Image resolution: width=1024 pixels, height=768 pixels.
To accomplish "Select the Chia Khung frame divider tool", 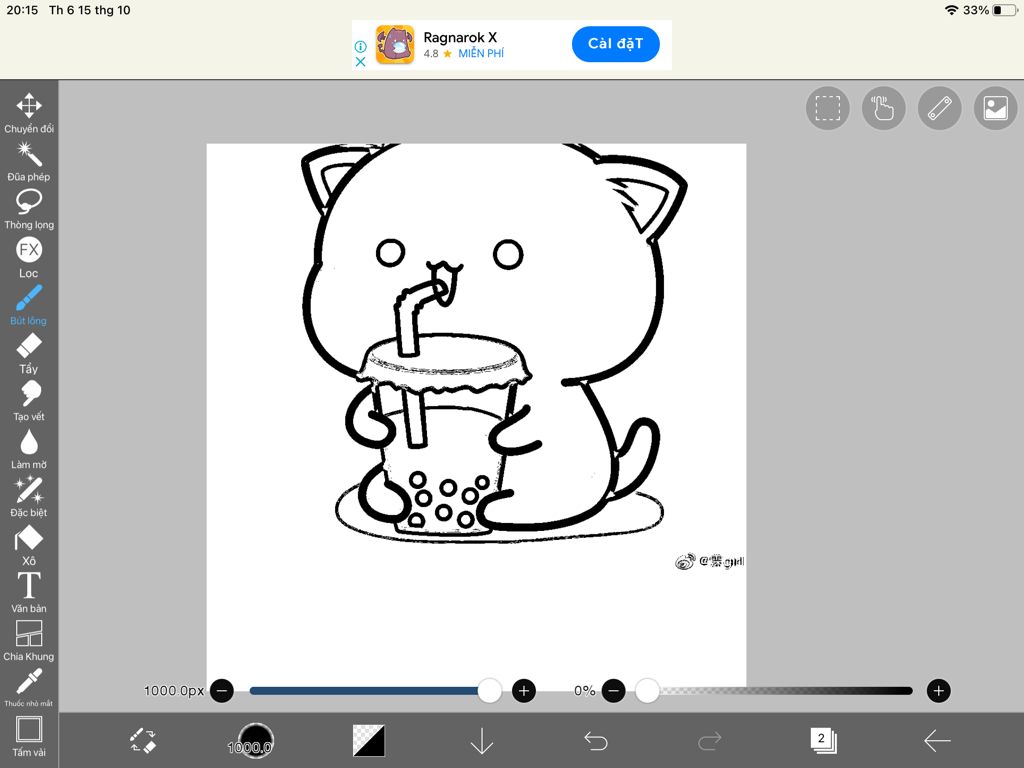I will [29, 641].
